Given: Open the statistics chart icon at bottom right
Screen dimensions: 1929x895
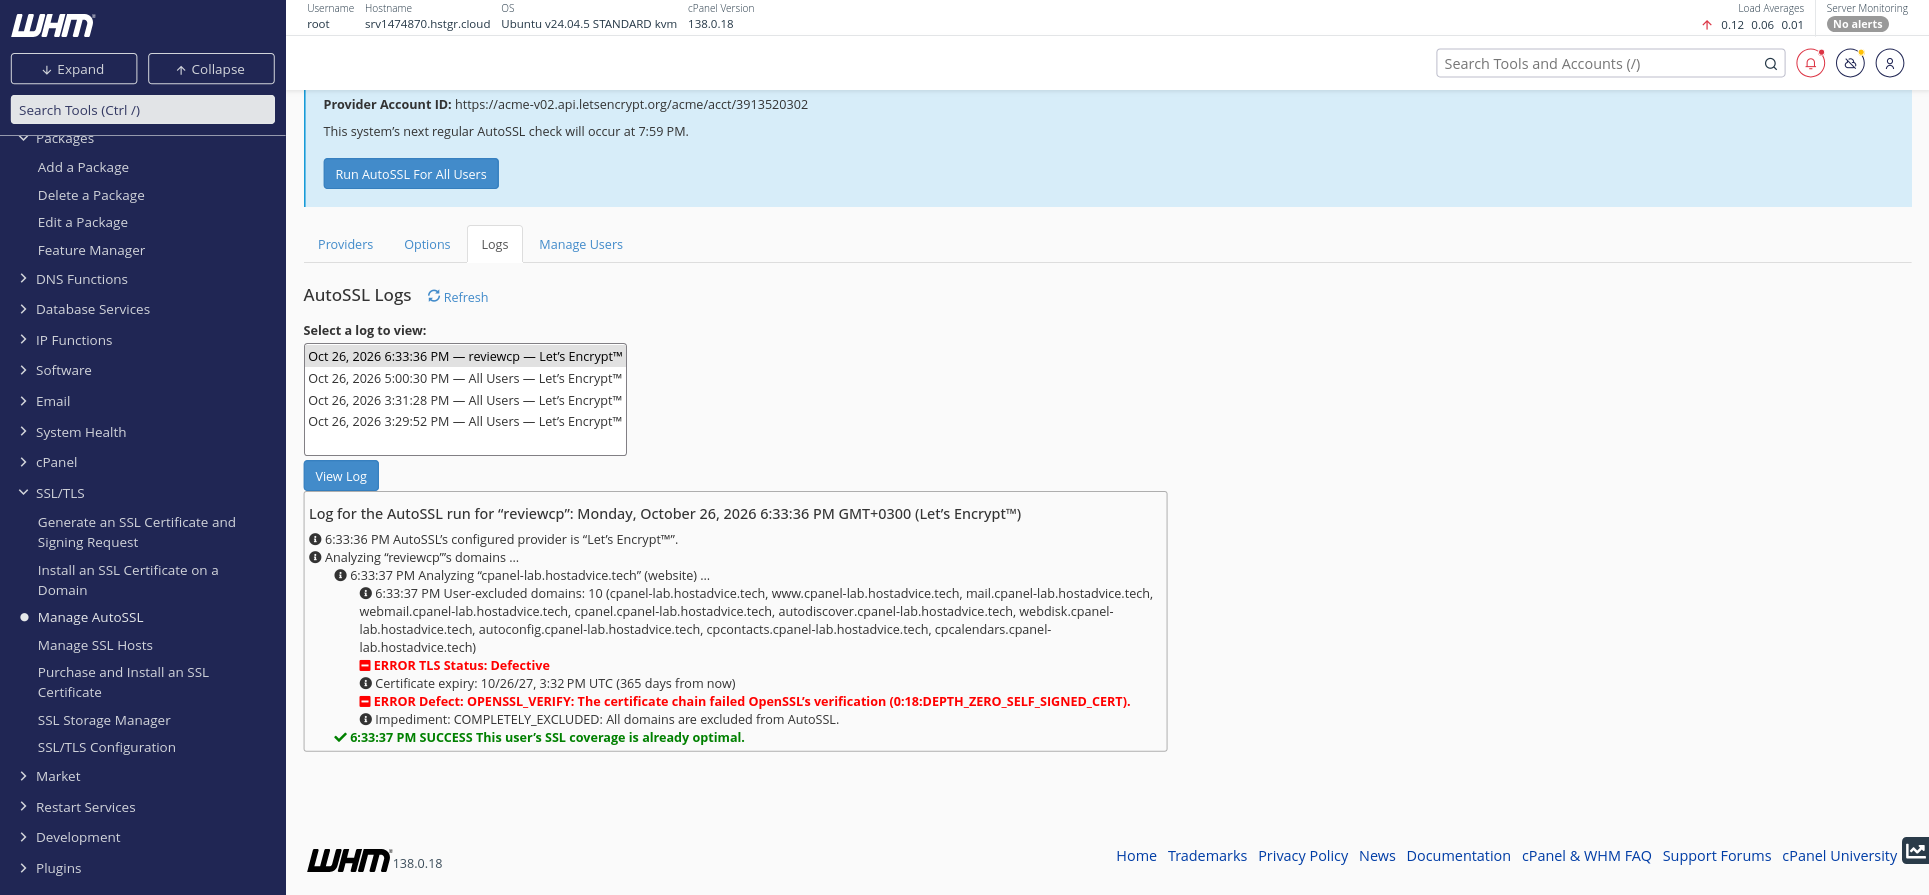Looking at the screenshot, I should [x=1915, y=851].
